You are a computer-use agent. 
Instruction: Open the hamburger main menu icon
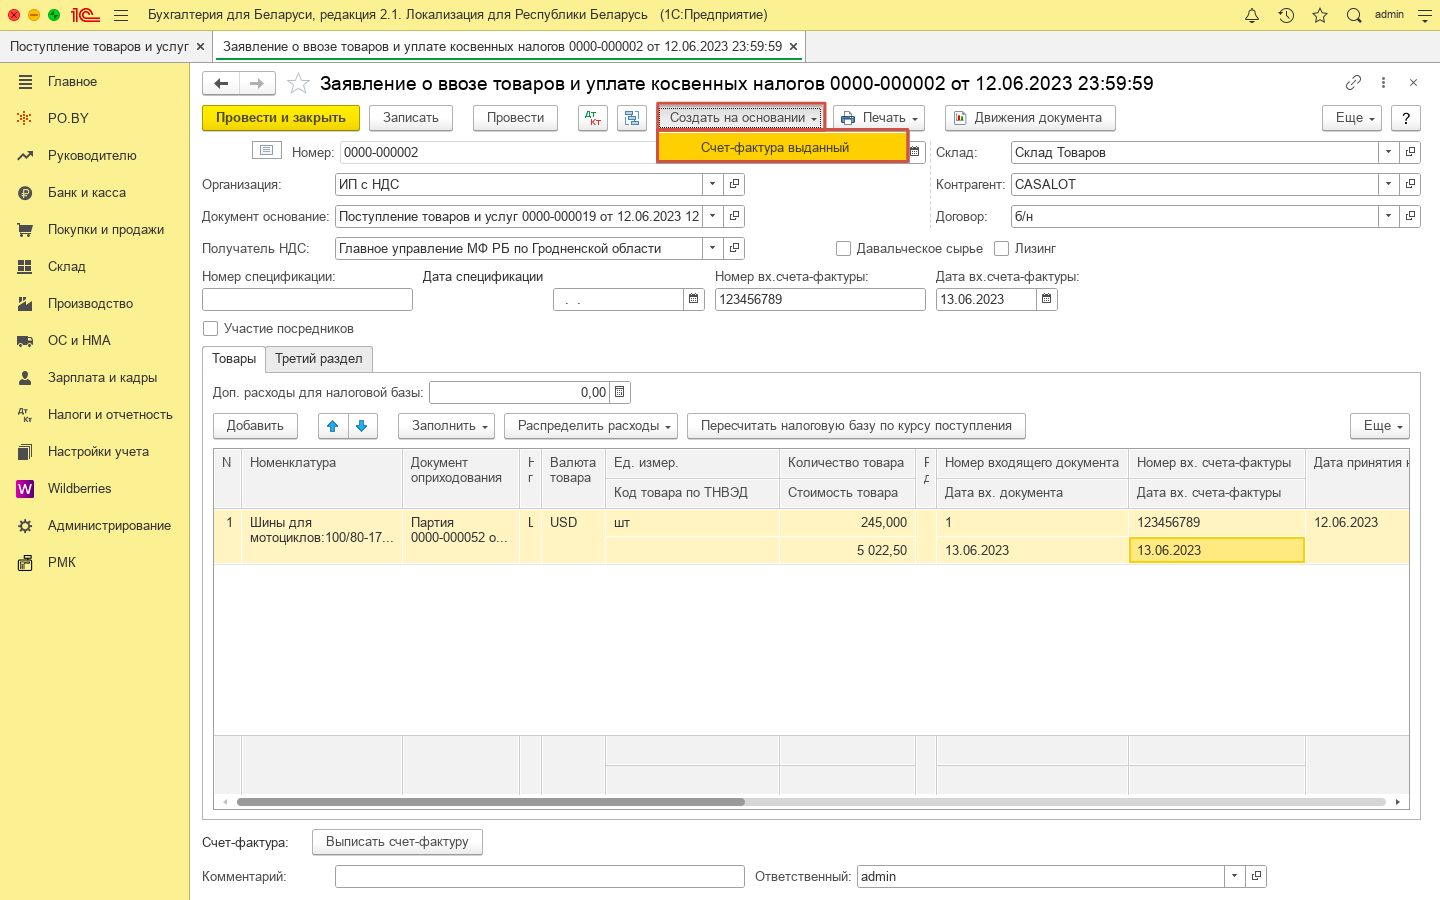[x=121, y=15]
